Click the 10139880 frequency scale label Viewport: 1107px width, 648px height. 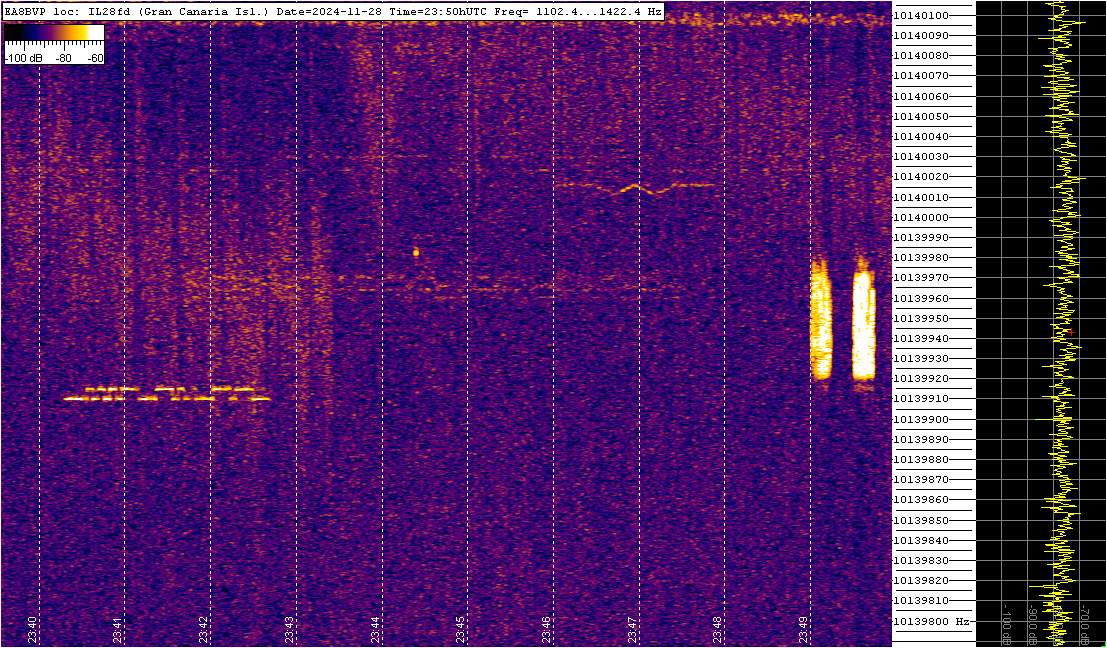pyautogui.click(x=921, y=459)
